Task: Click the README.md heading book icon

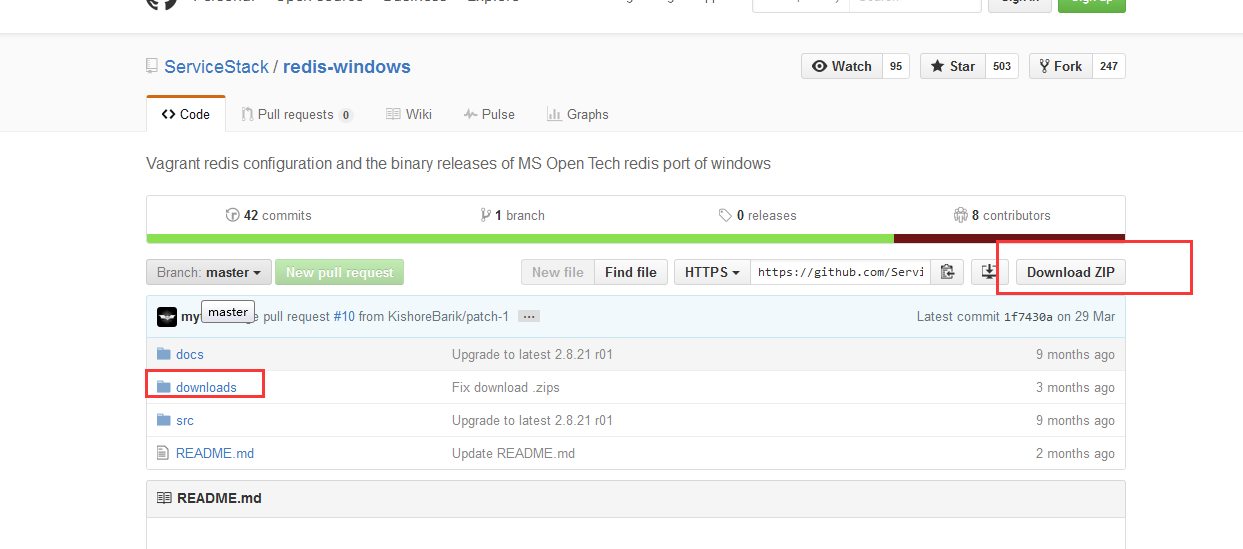Action: pos(164,497)
